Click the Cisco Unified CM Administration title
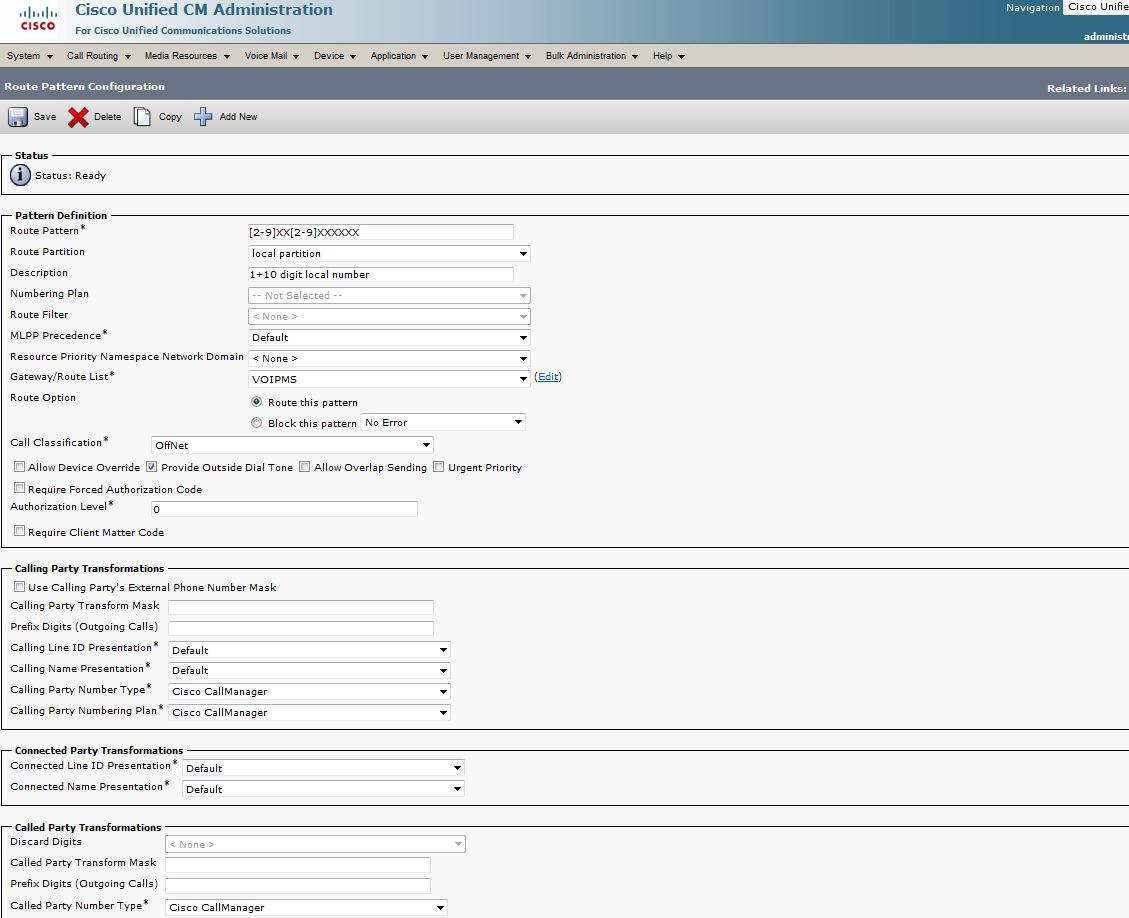Screen dimensions: 1129x918 click(x=204, y=10)
